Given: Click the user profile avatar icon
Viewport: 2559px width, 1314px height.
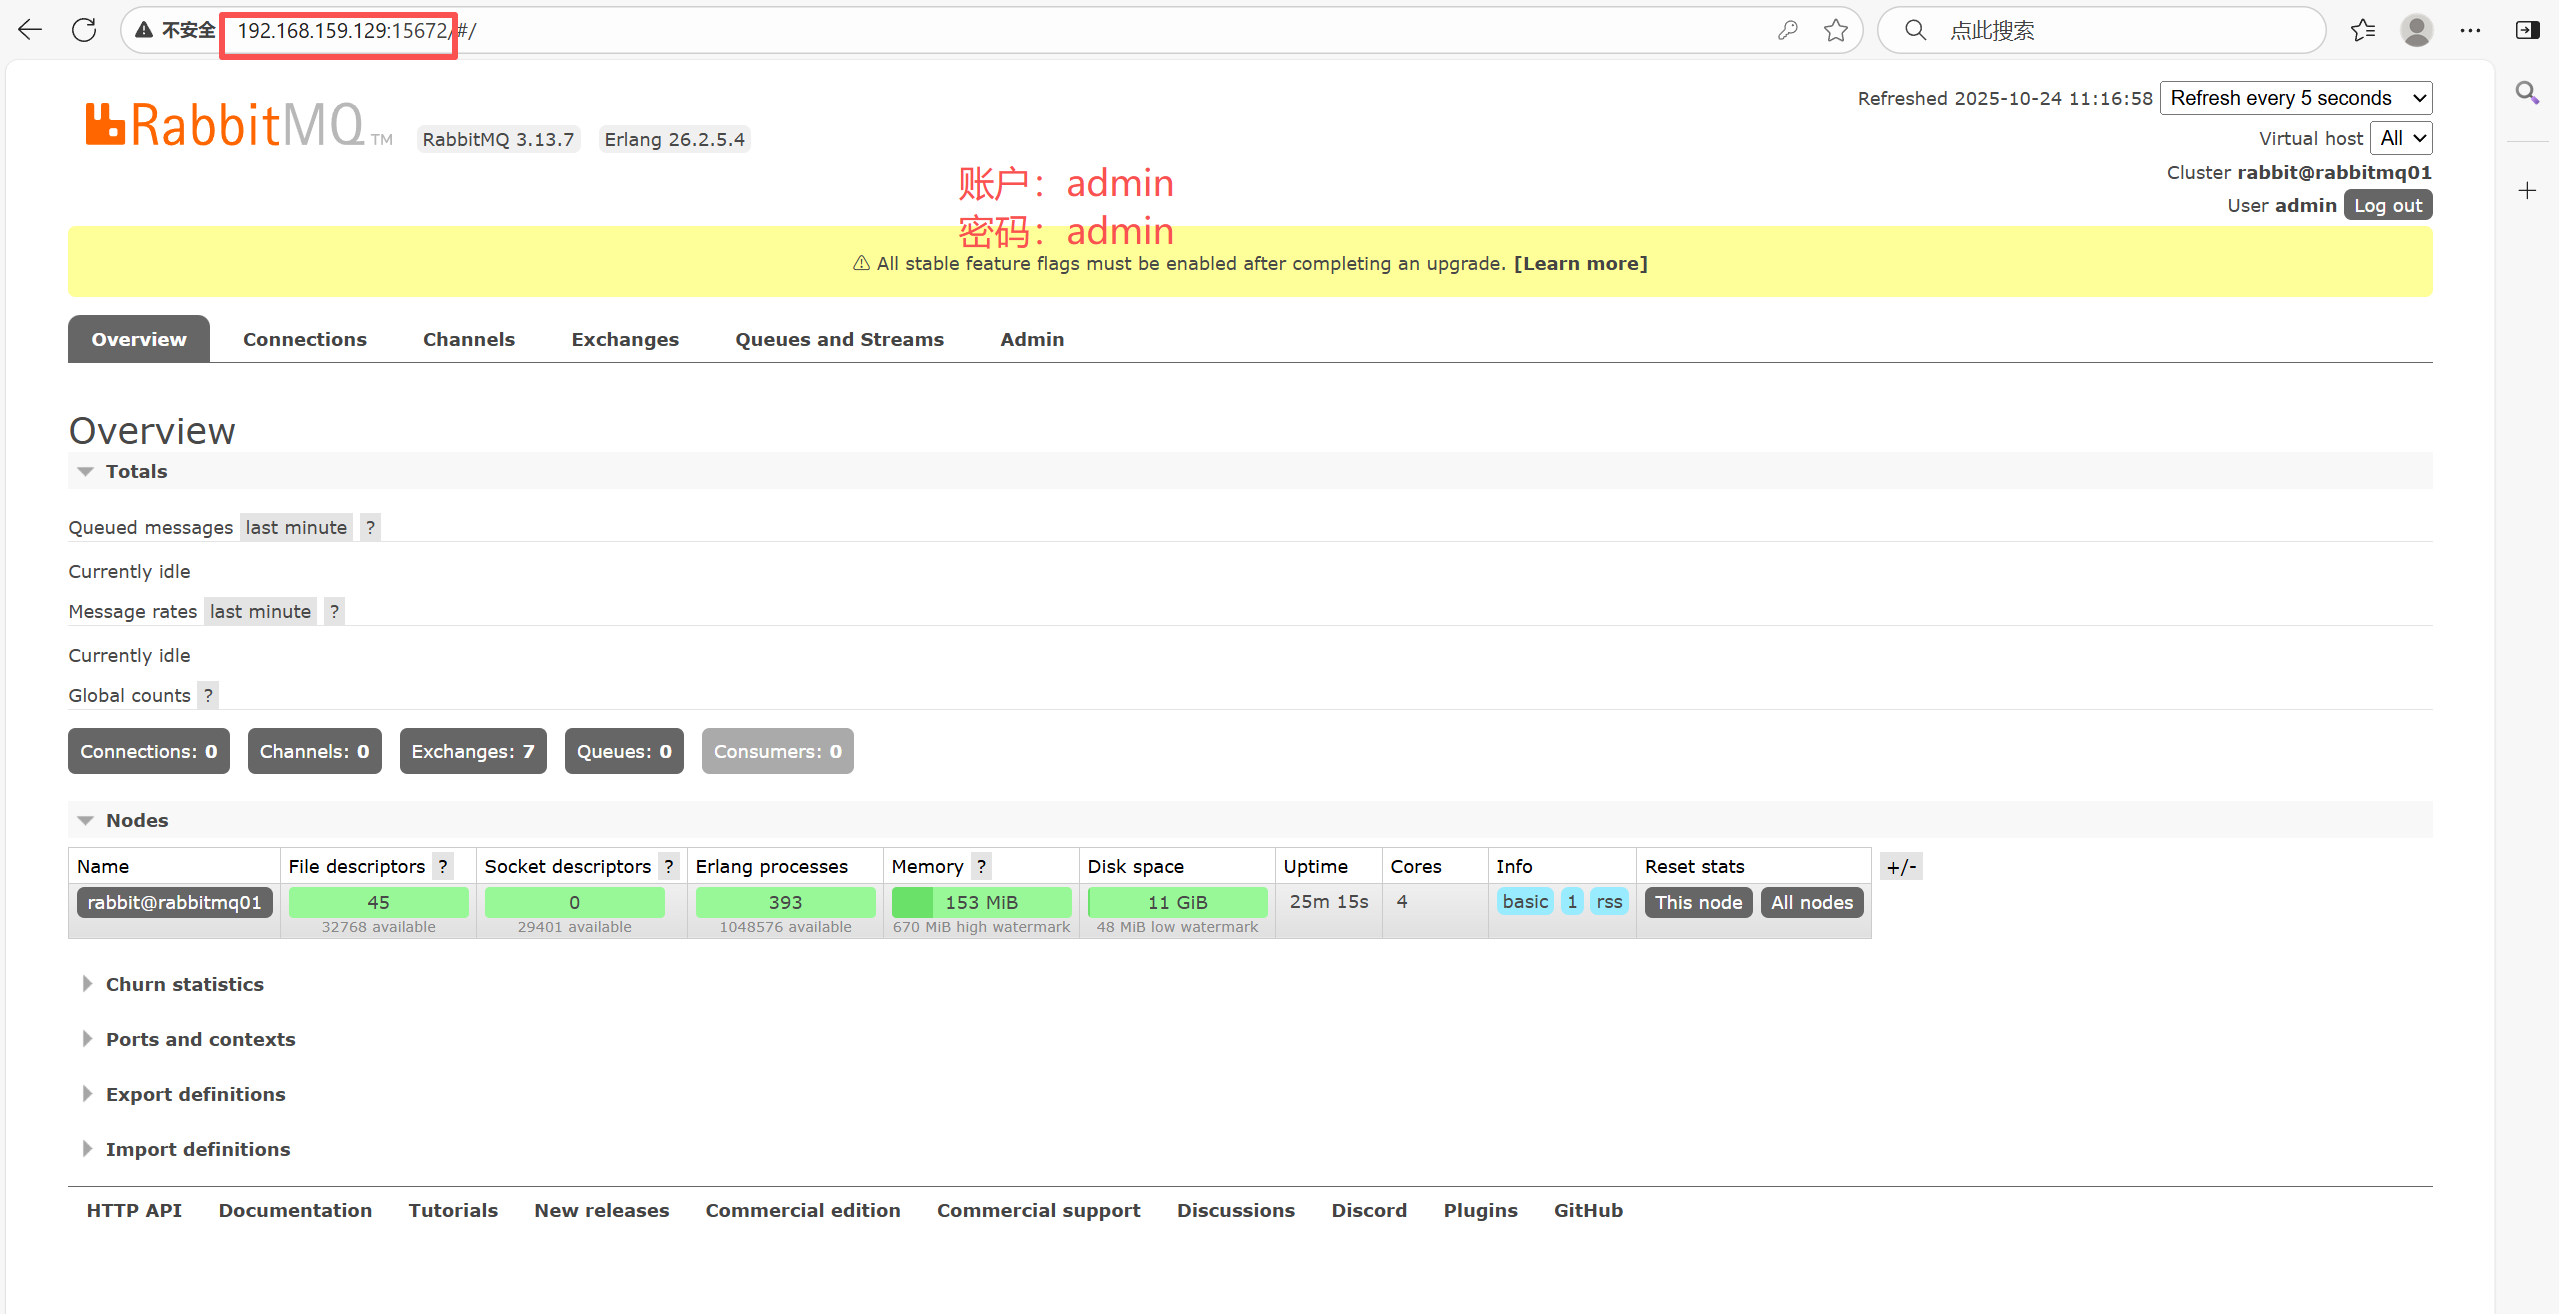Looking at the screenshot, I should click(2417, 30).
